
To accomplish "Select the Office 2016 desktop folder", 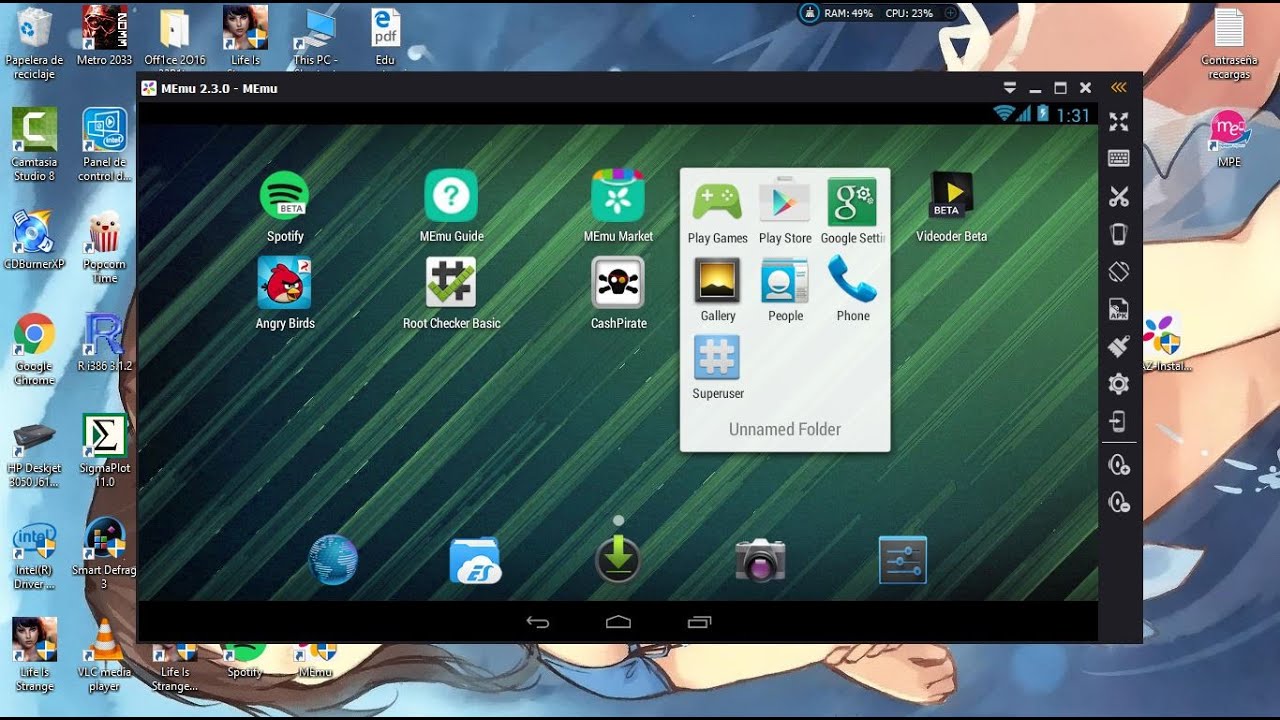I will [175, 36].
